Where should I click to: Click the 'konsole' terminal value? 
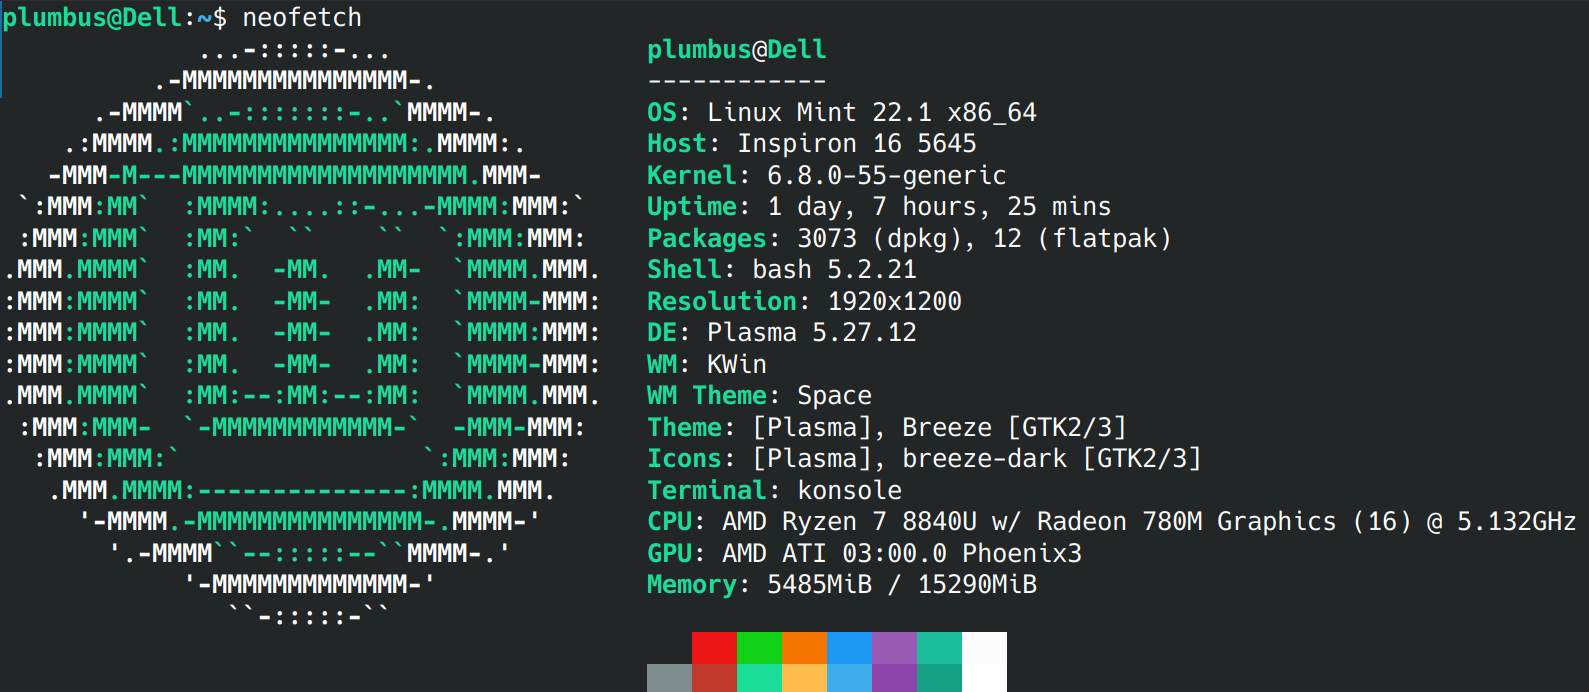(850, 490)
